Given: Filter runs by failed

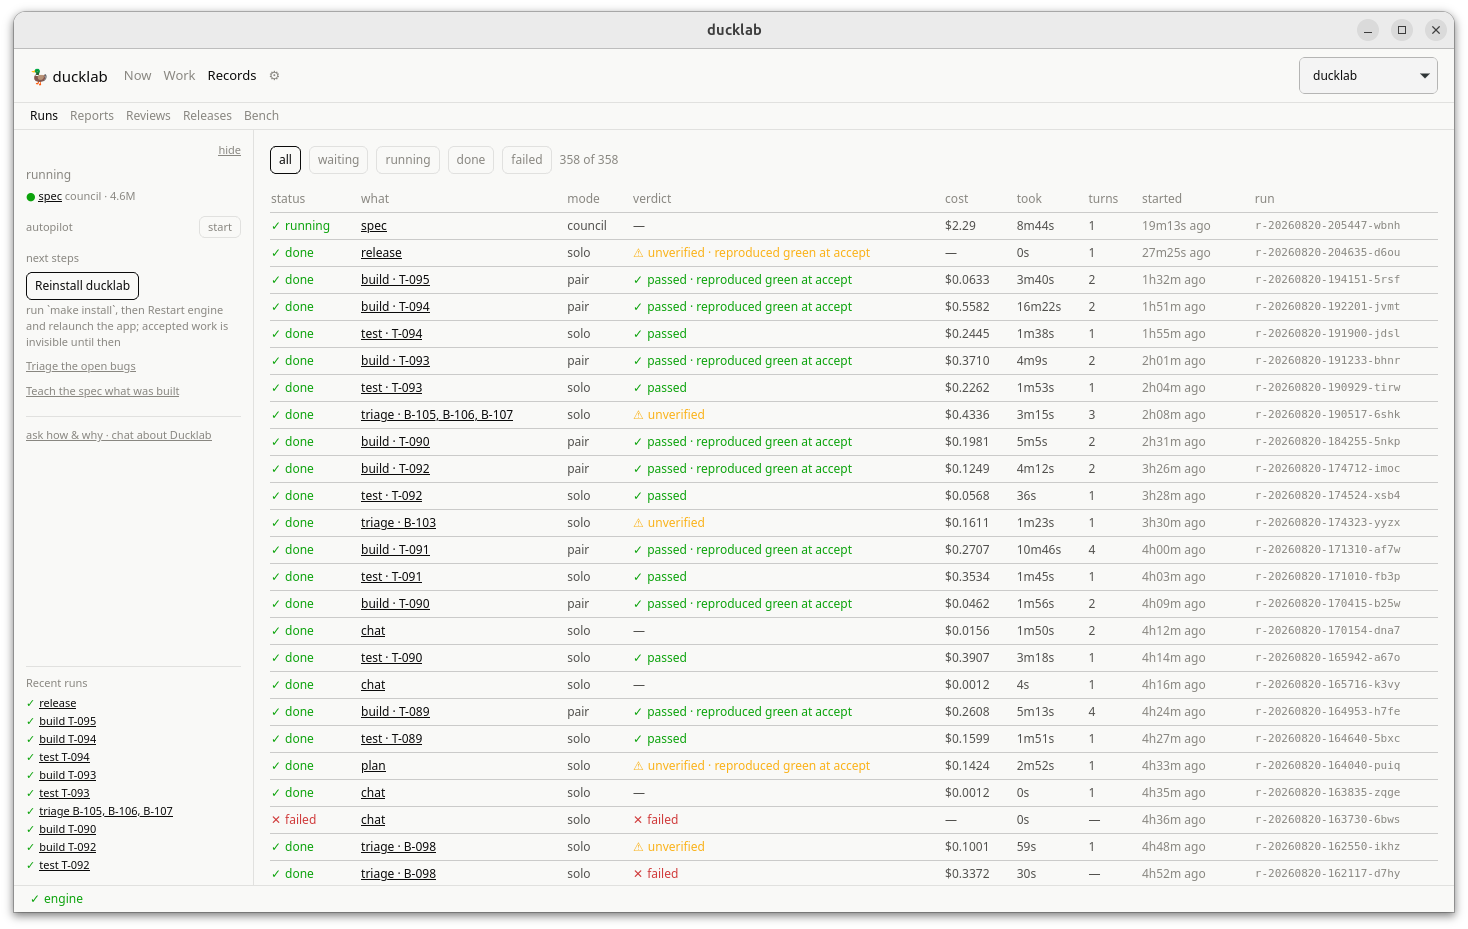Looking at the screenshot, I should pos(527,160).
